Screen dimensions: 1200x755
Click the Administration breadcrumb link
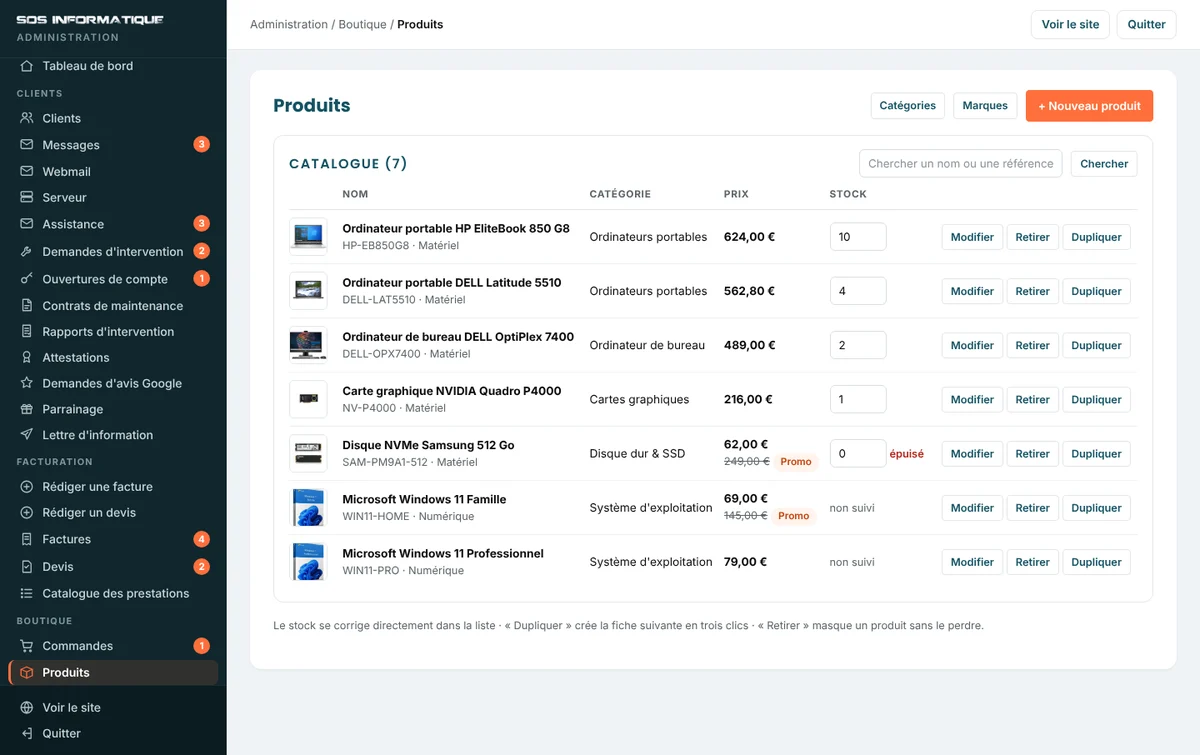point(289,25)
